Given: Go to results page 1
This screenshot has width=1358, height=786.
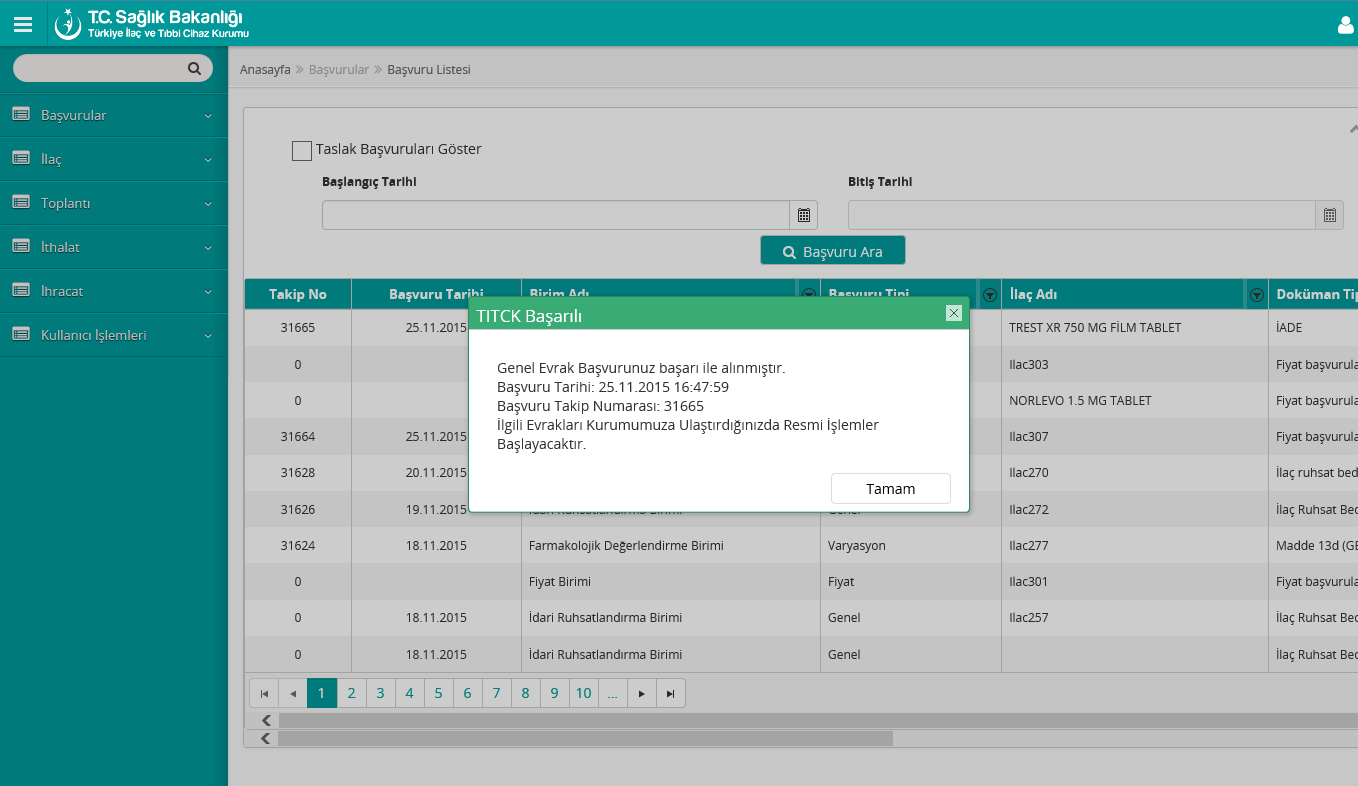Looking at the screenshot, I should point(322,693).
